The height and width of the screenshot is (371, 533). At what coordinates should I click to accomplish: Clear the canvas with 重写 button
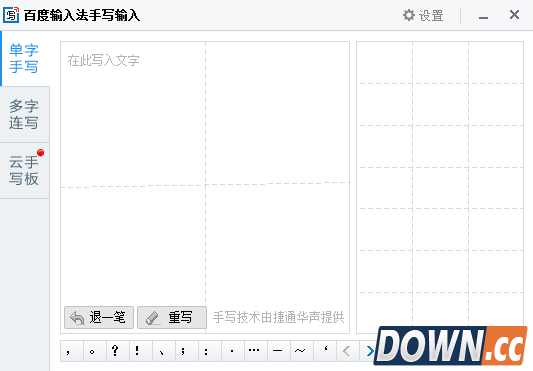click(x=172, y=318)
